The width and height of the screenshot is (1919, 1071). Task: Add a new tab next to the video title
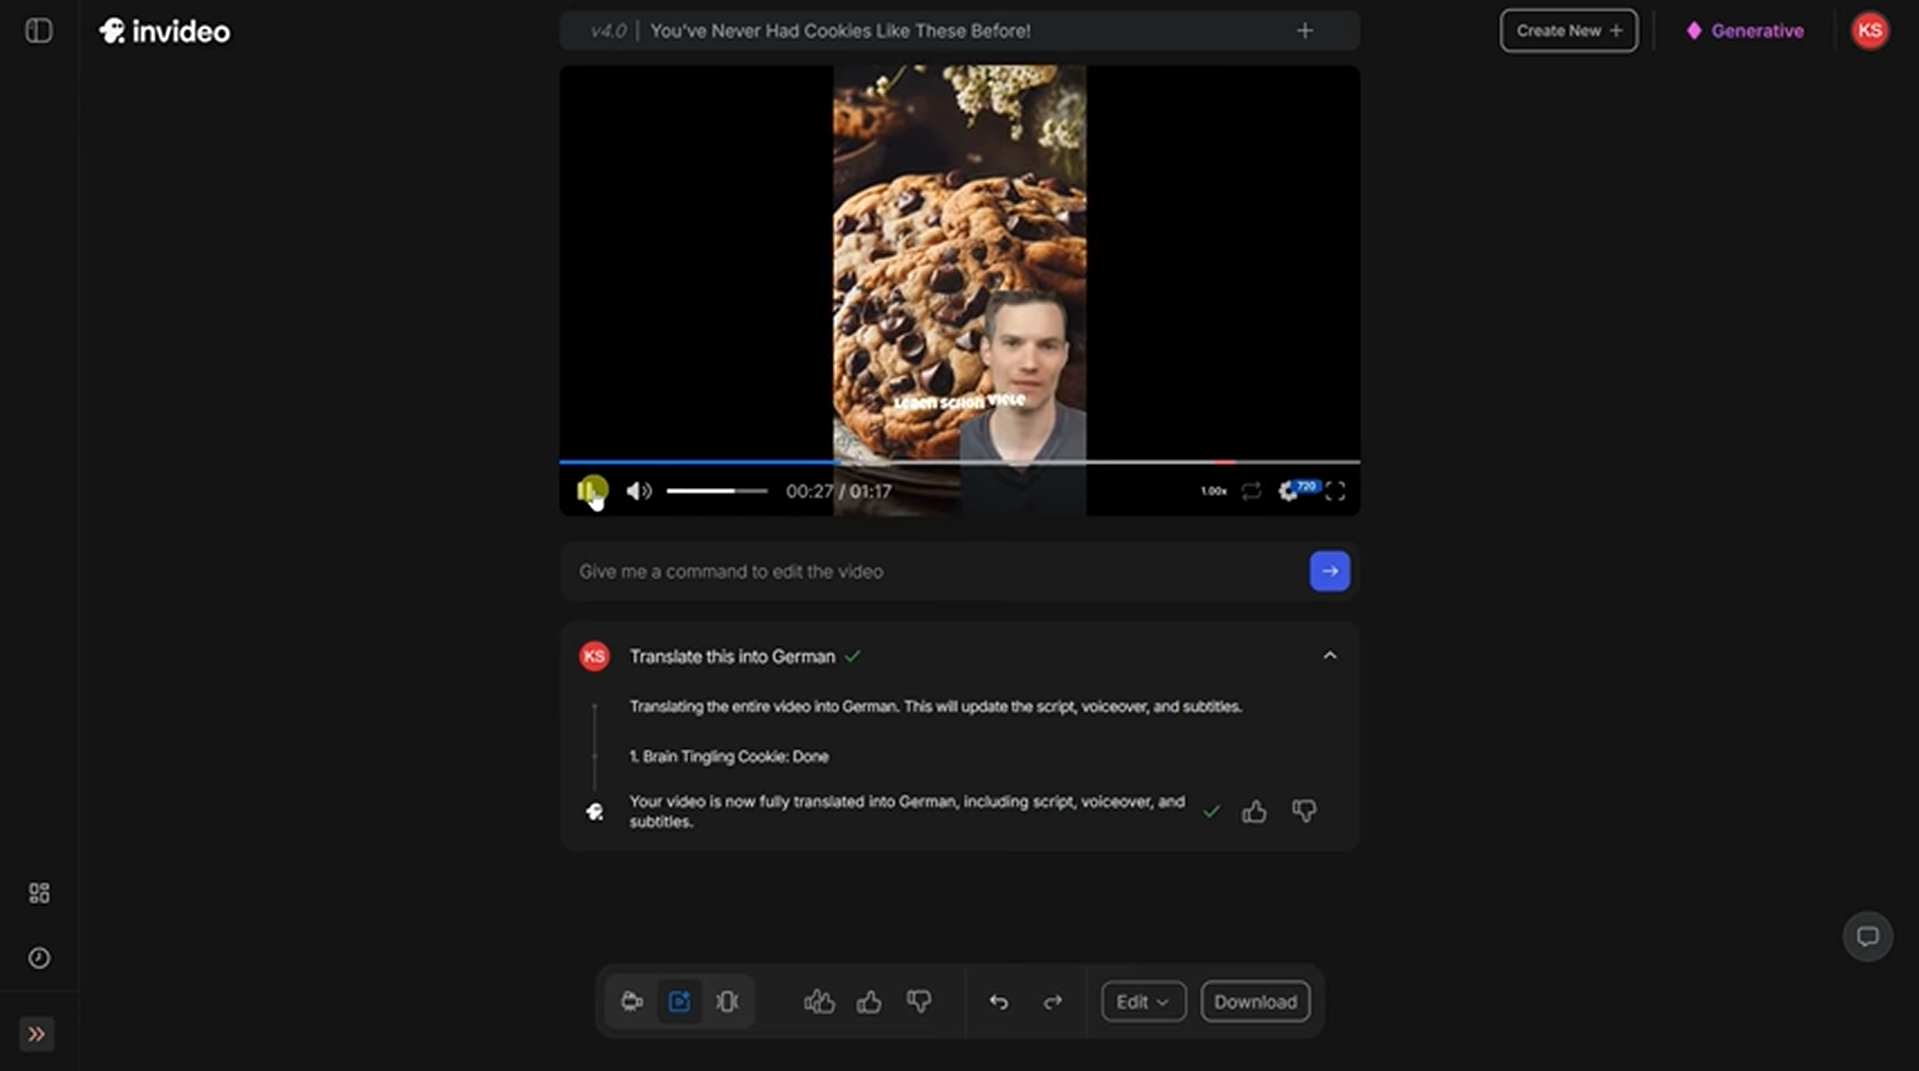click(1304, 30)
